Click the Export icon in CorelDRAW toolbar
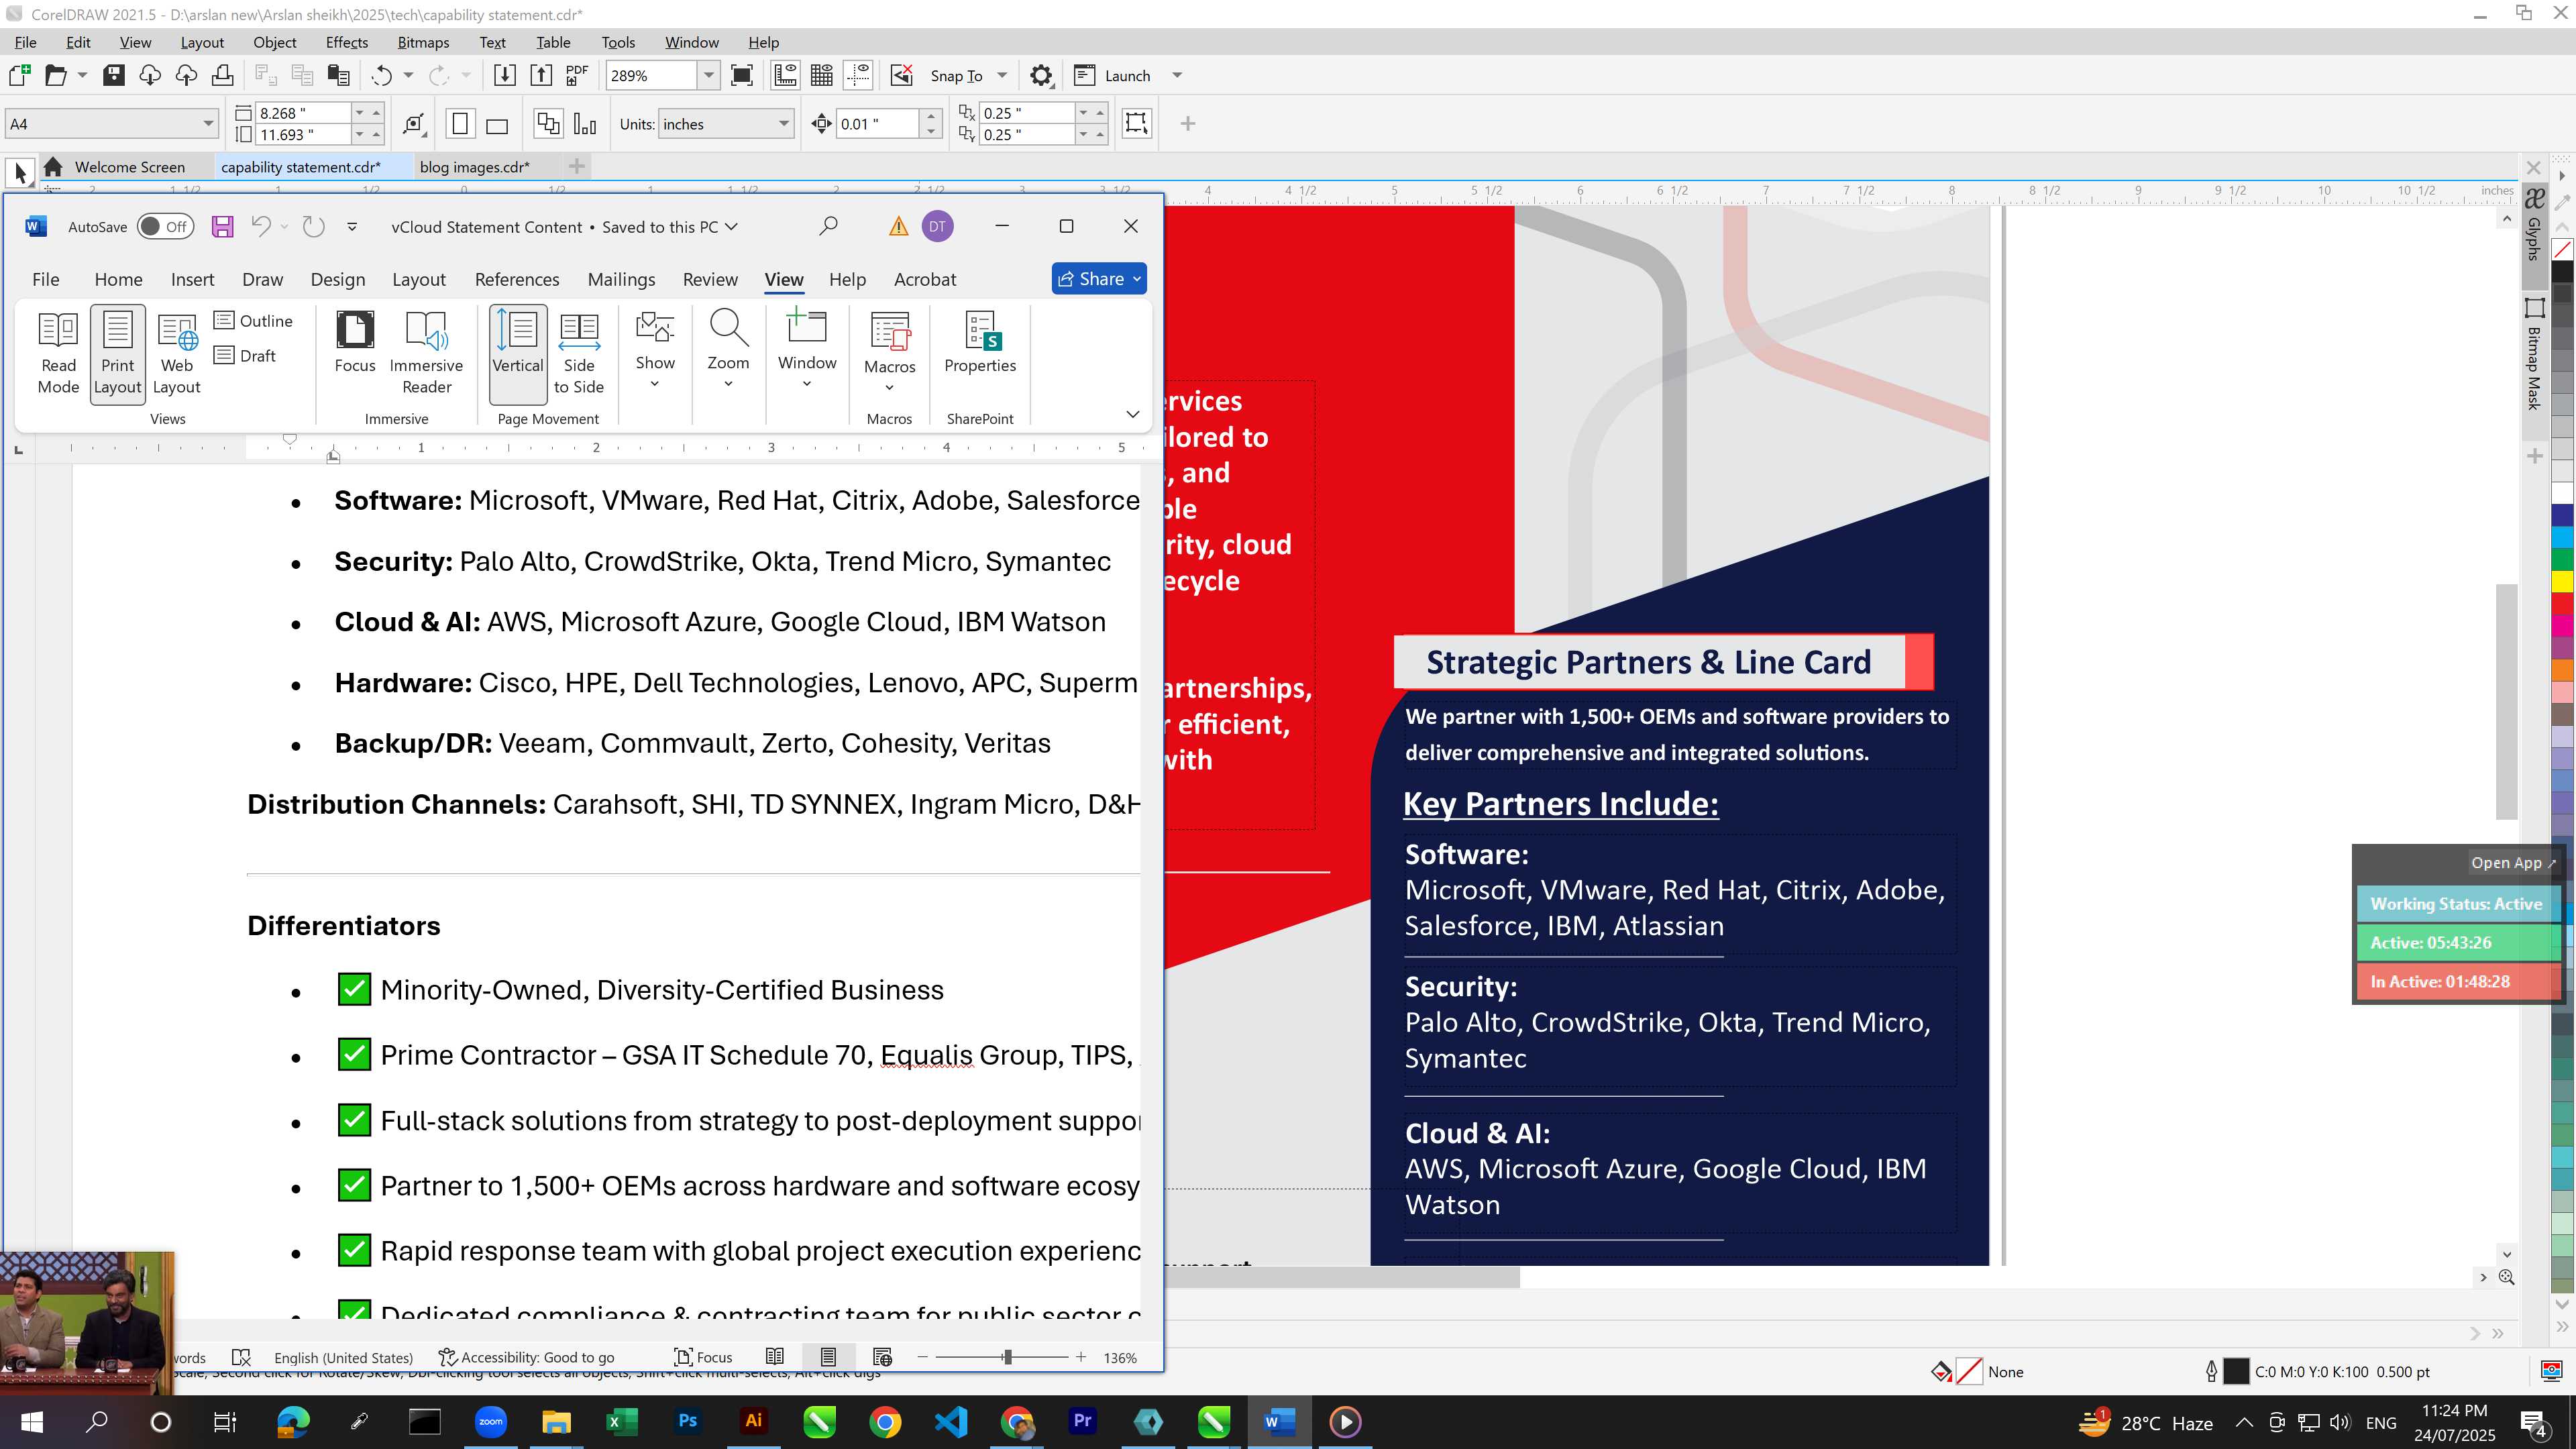This screenshot has width=2576, height=1449. click(540, 75)
